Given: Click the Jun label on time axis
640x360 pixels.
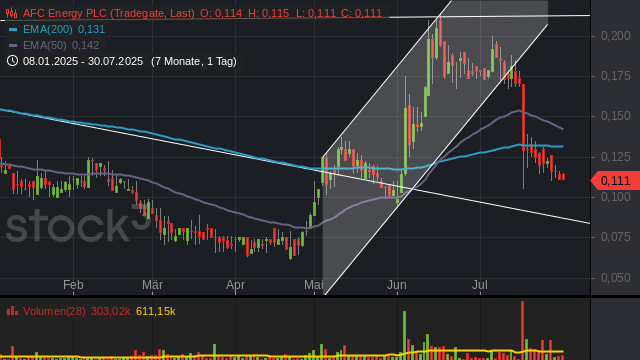Looking at the screenshot, I should [397, 285].
